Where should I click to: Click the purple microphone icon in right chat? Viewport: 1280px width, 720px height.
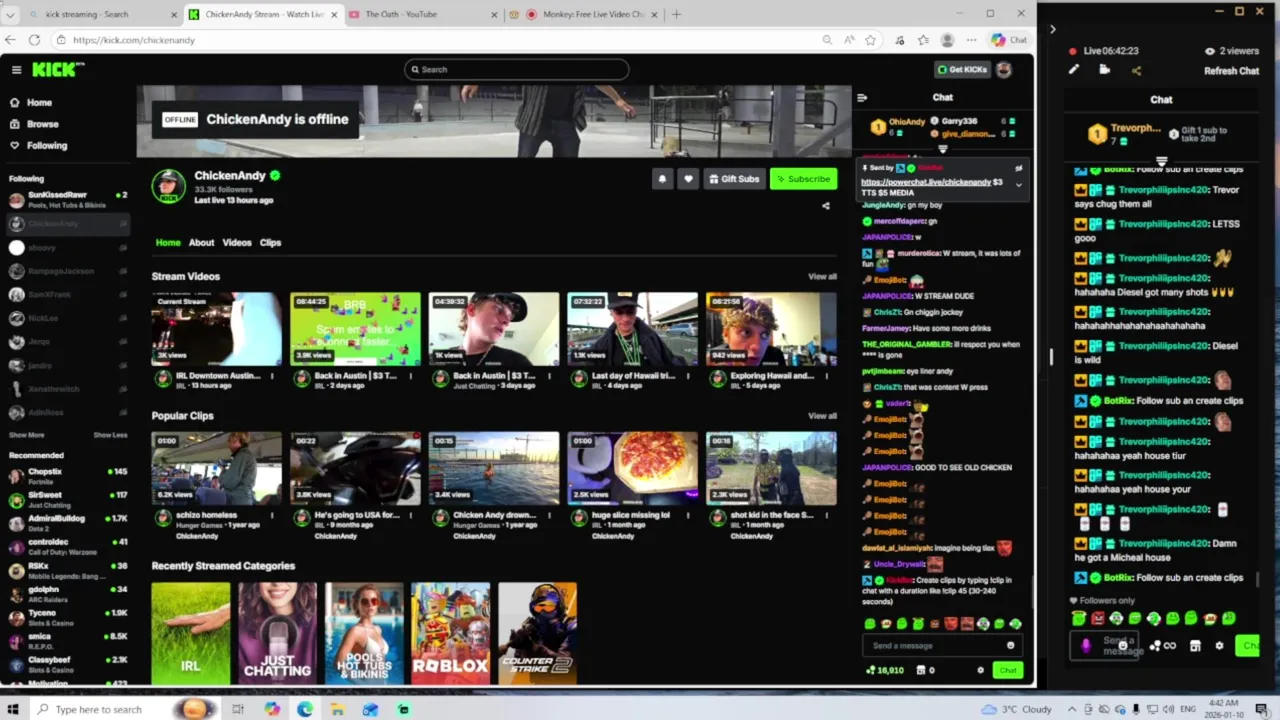click(1086, 645)
